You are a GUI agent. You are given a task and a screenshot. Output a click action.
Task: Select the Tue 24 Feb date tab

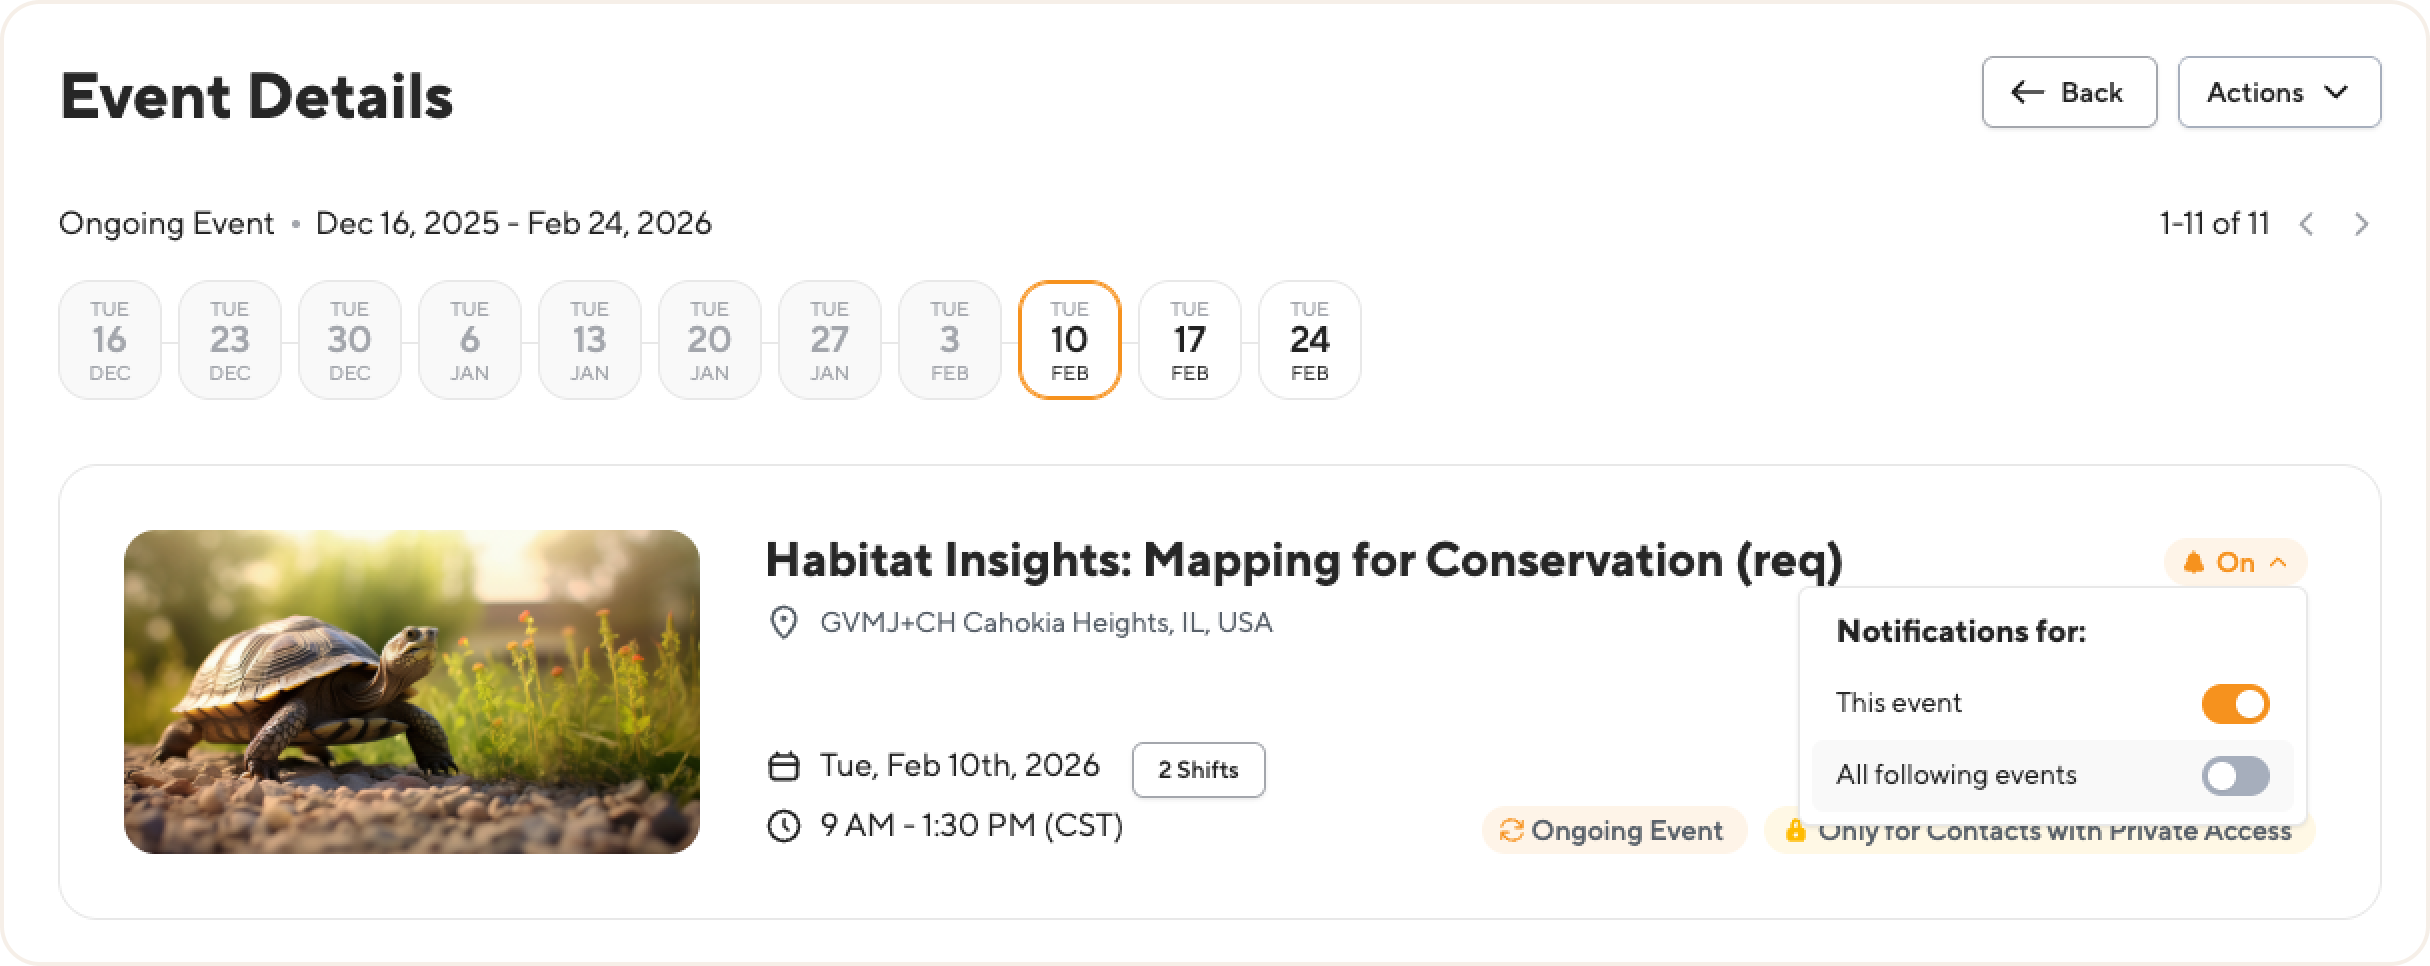1309,340
